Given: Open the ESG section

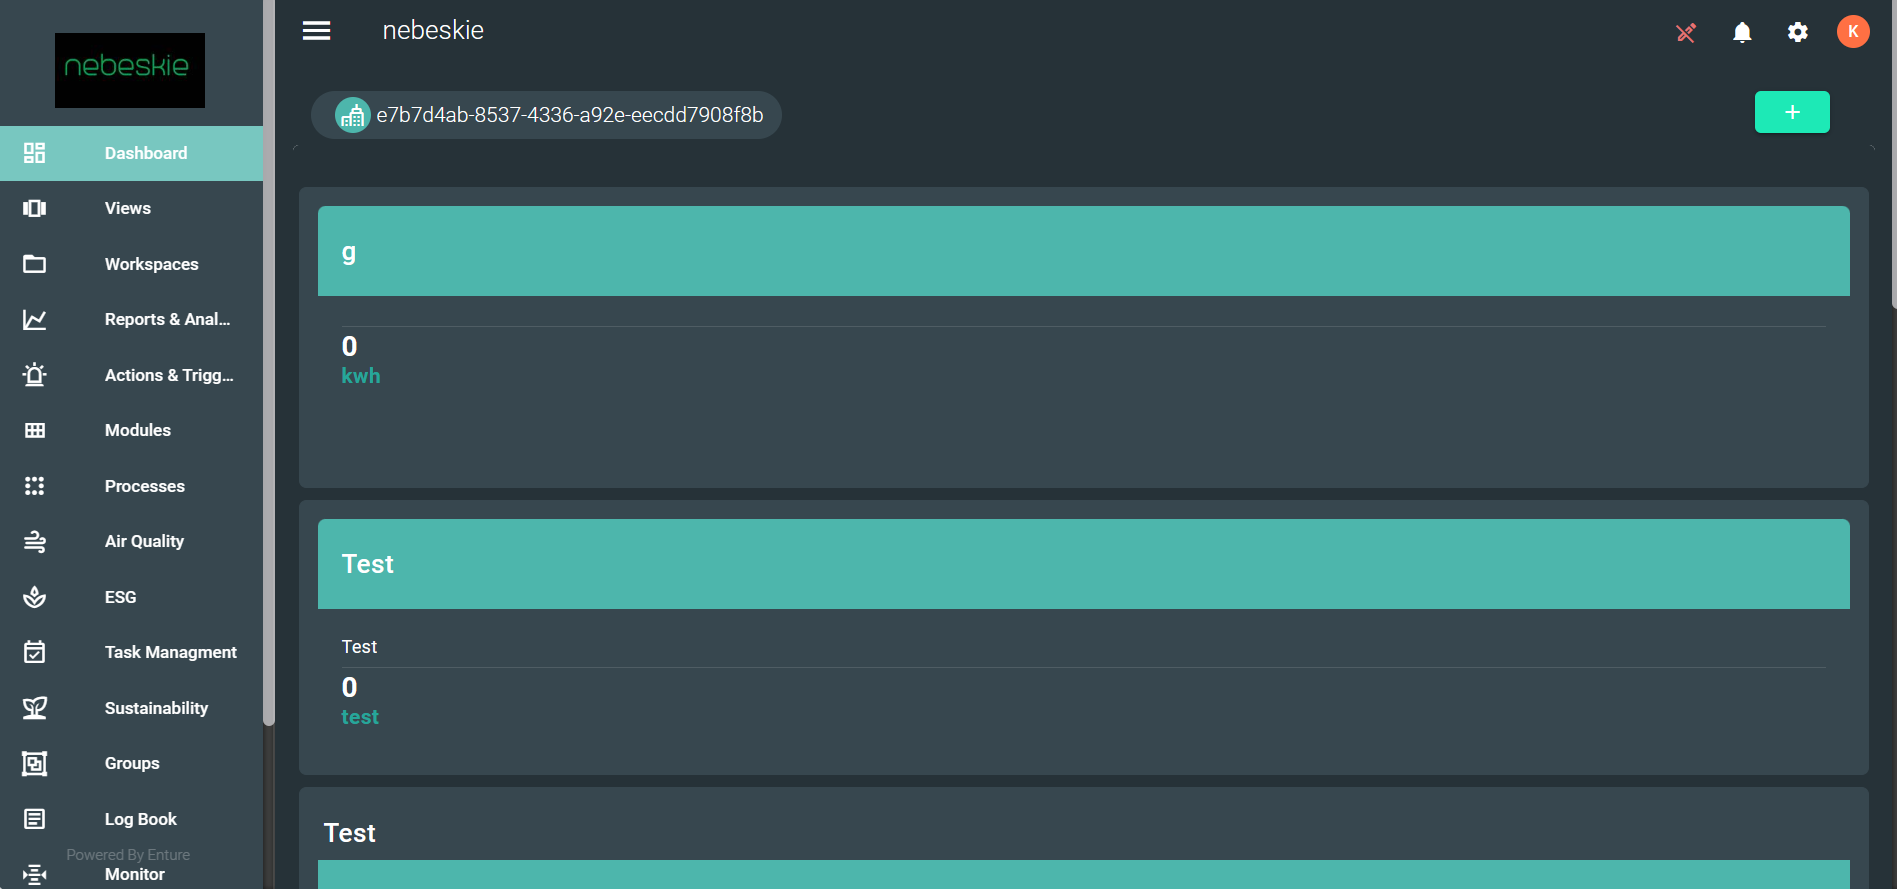Looking at the screenshot, I should 120,597.
